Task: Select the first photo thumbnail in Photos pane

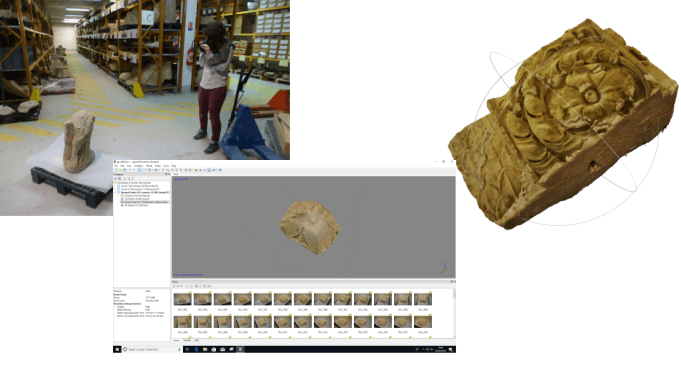Action: 182,299
